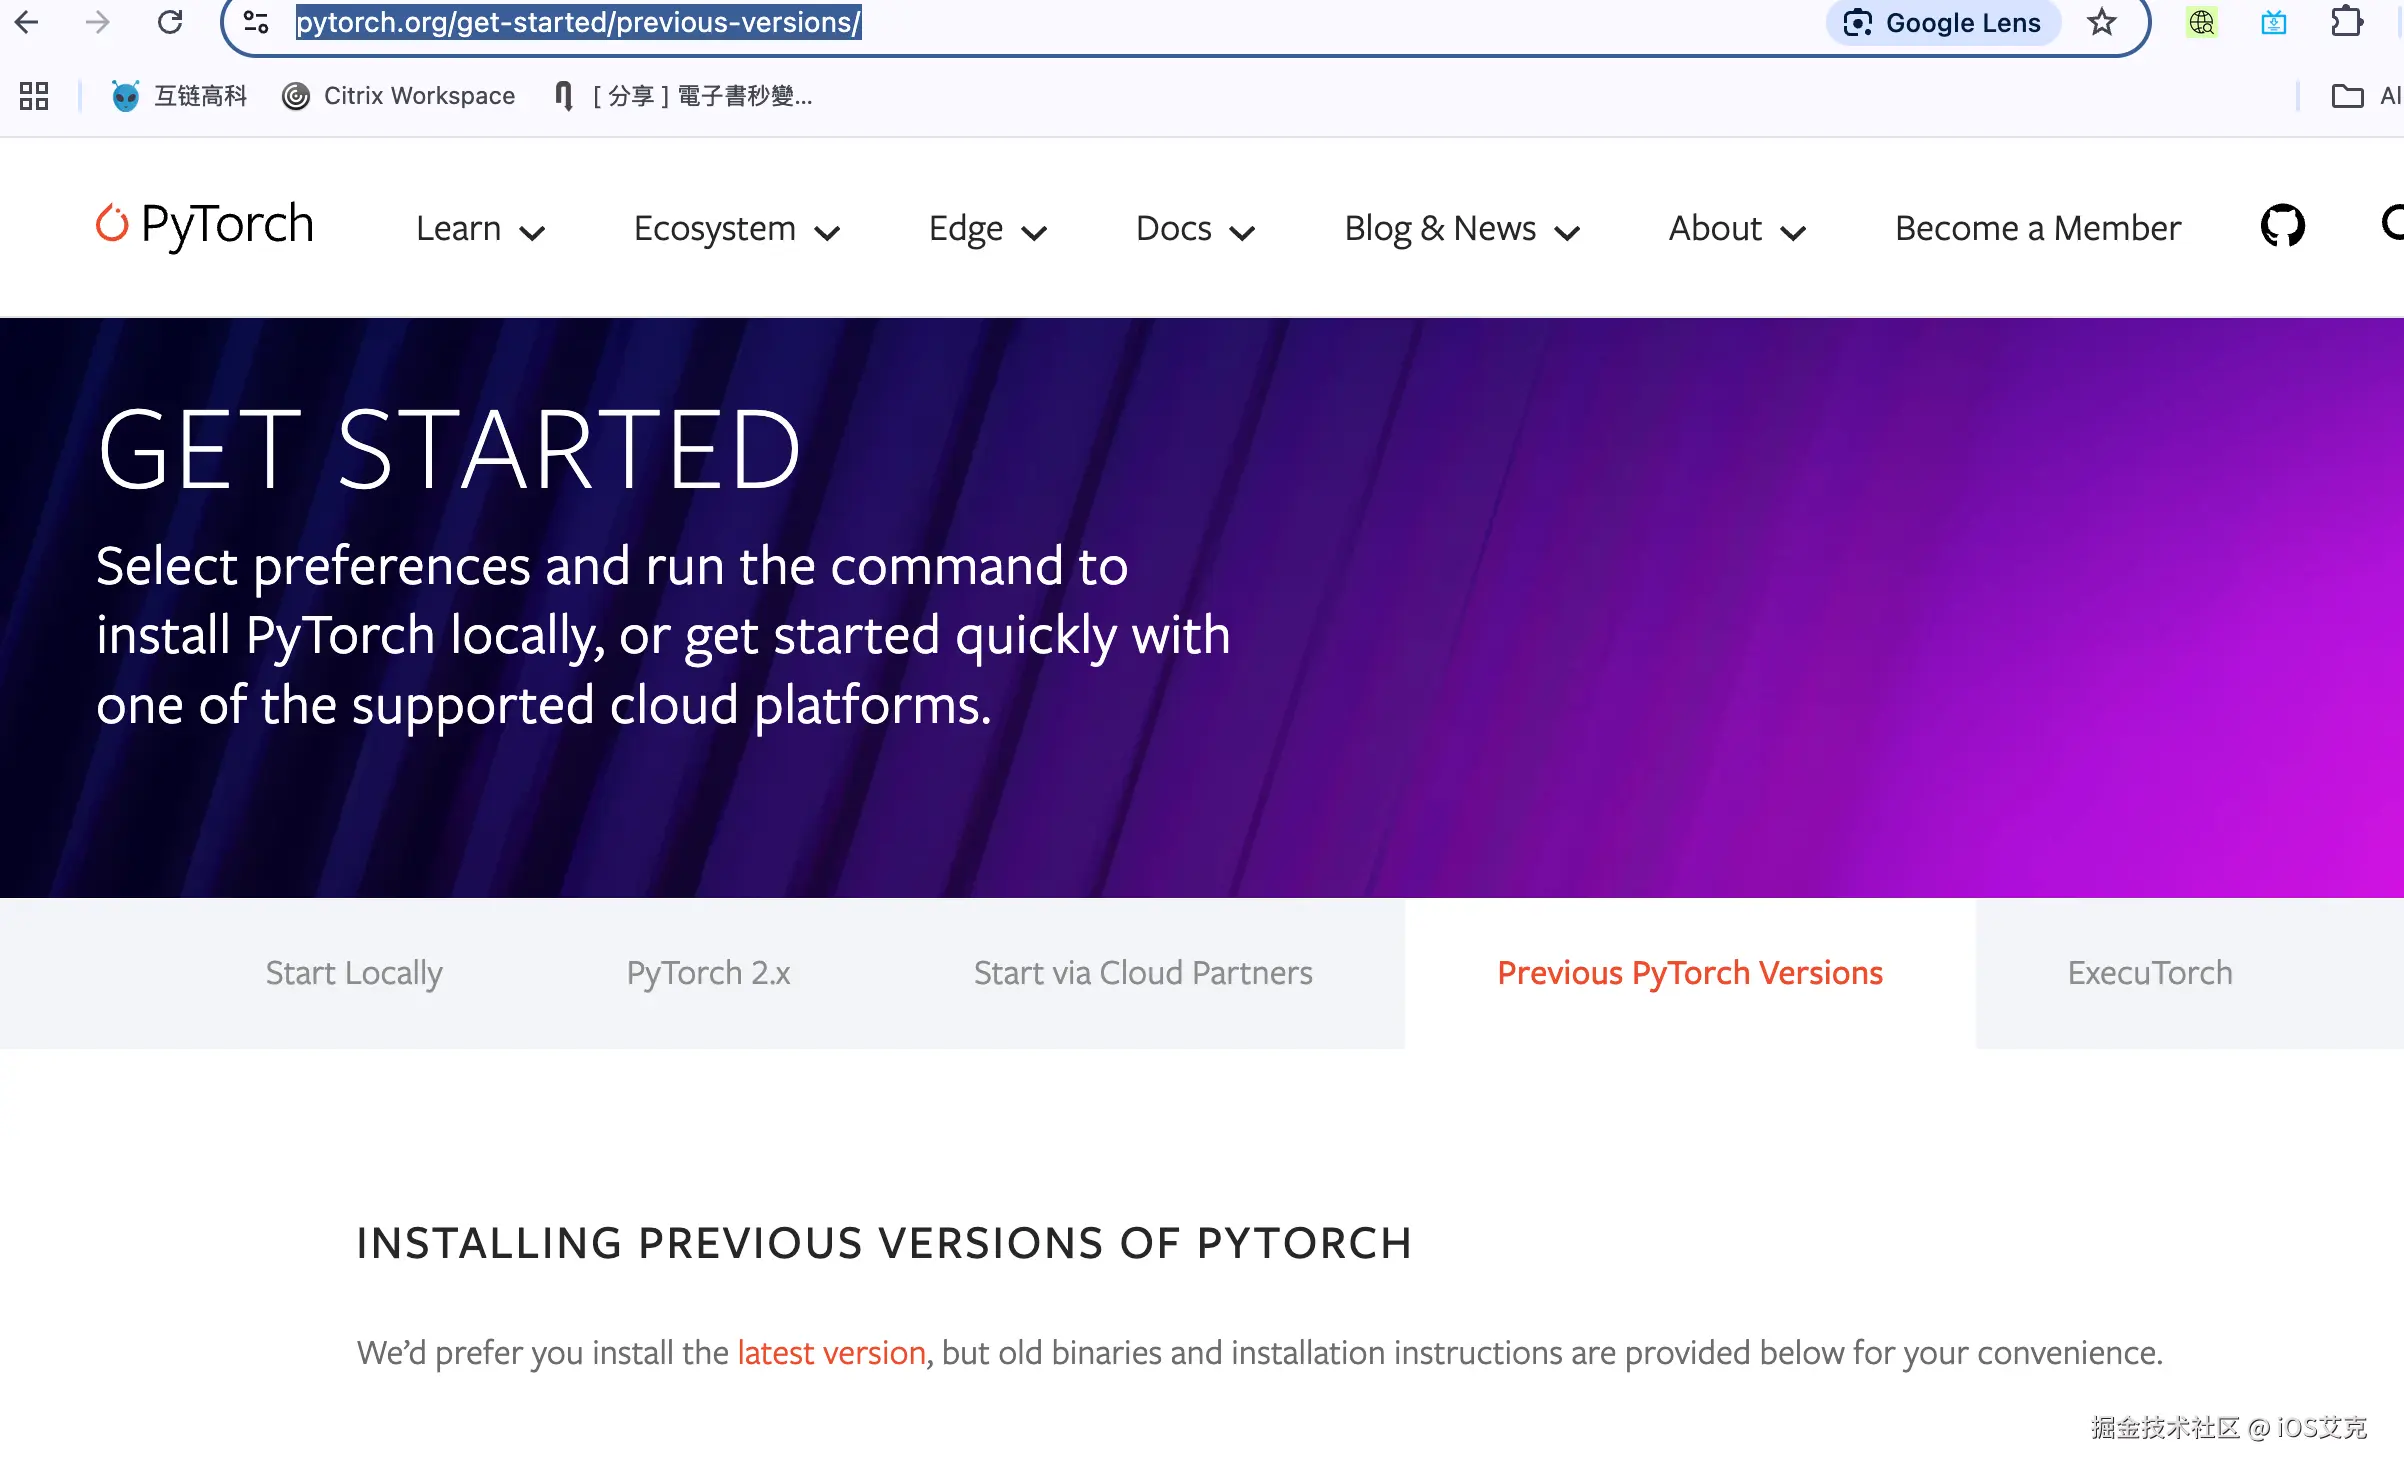This screenshot has width=2404, height=1478.
Task: Open site information icon in address bar
Action: (x=256, y=22)
